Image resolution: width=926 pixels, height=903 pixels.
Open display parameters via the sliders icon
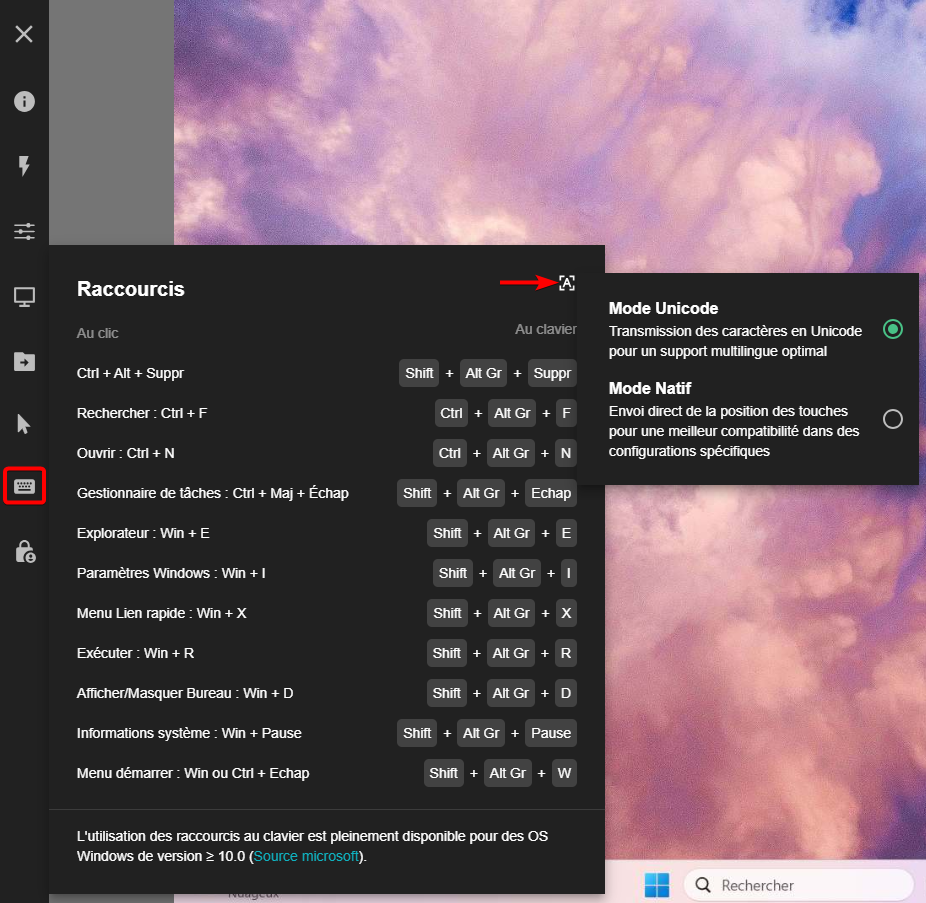(x=23, y=231)
